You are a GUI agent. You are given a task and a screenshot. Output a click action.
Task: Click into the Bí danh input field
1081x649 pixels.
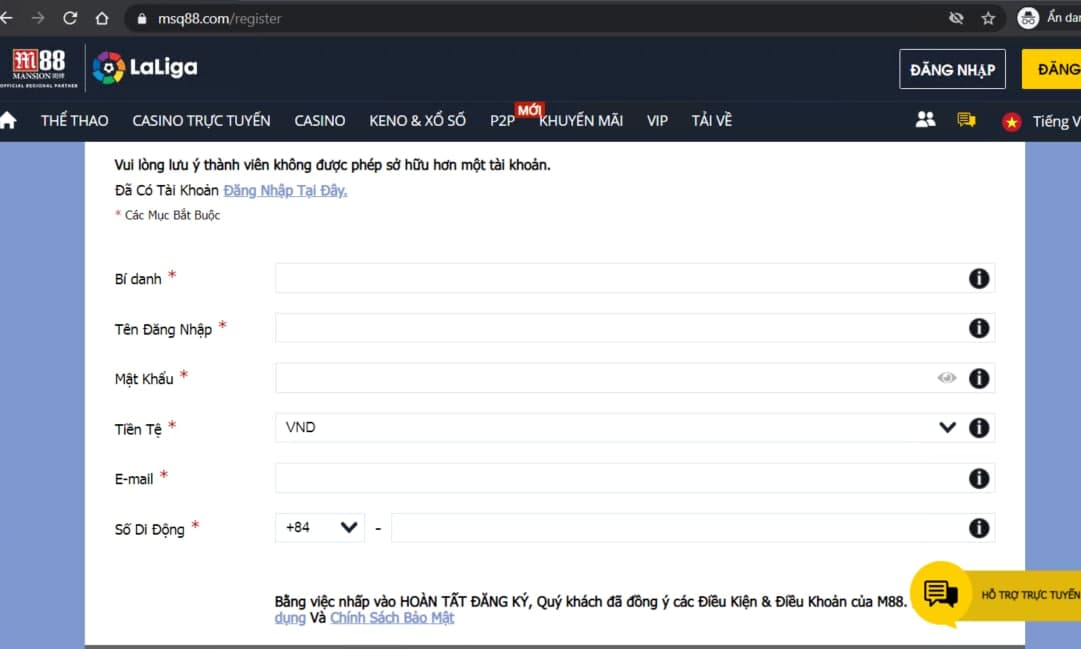pyautogui.click(x=615, y=278)
